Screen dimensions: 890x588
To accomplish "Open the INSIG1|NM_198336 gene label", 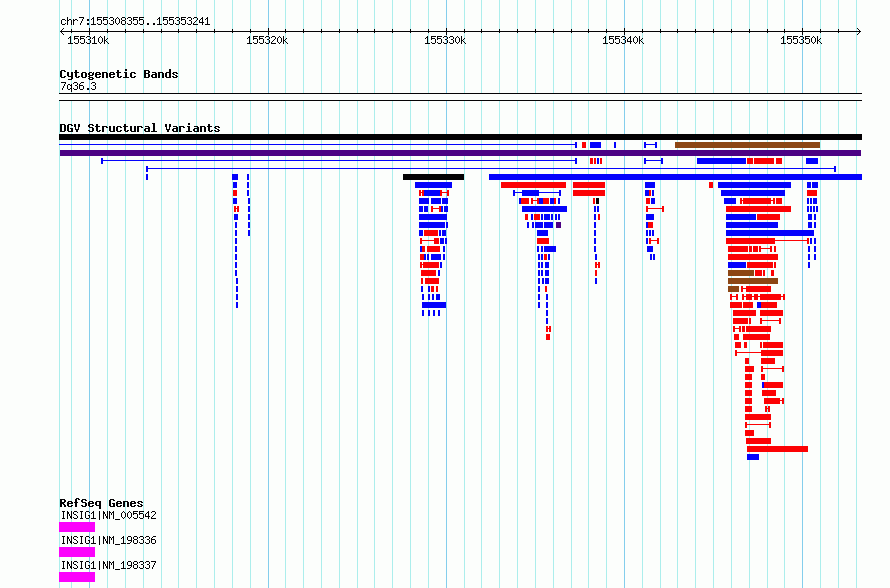I will [108, 540].
